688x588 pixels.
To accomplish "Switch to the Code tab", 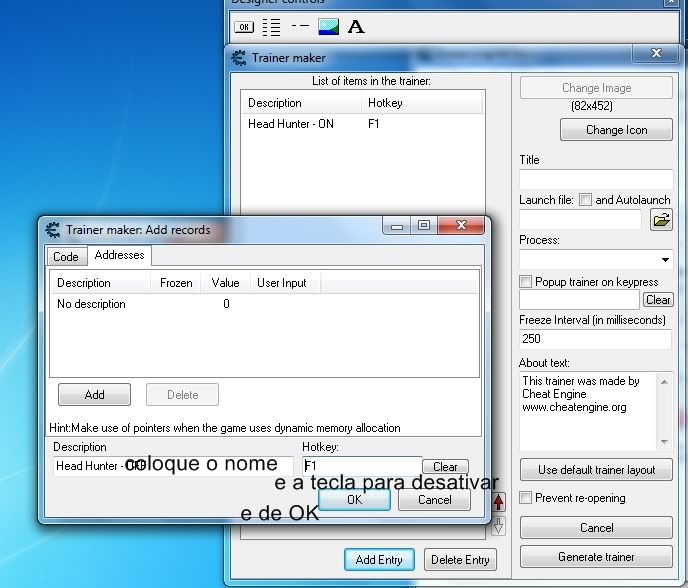I will click(65, 257).
